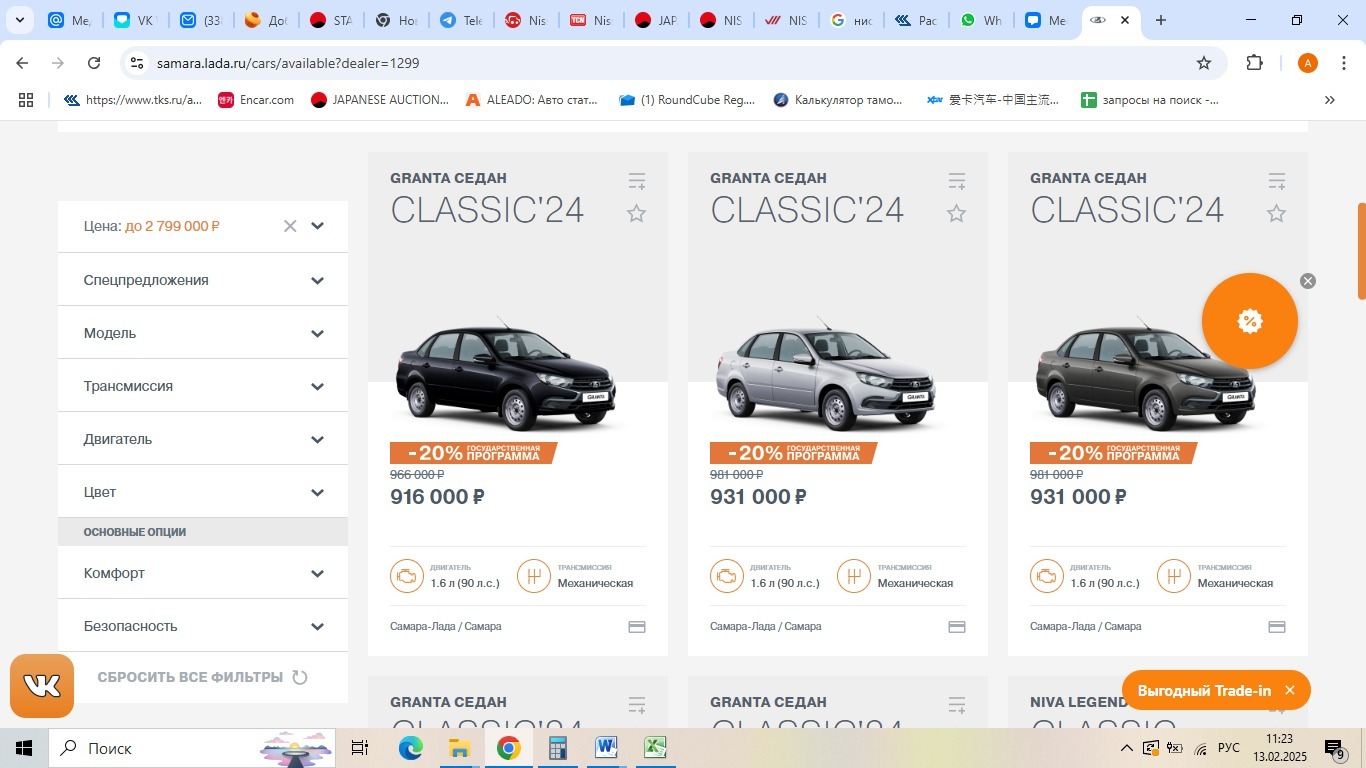The width and height of the screenshot is (1366, 768).
Task: Switch to the STA browser tab
Action: click(331, 20)
